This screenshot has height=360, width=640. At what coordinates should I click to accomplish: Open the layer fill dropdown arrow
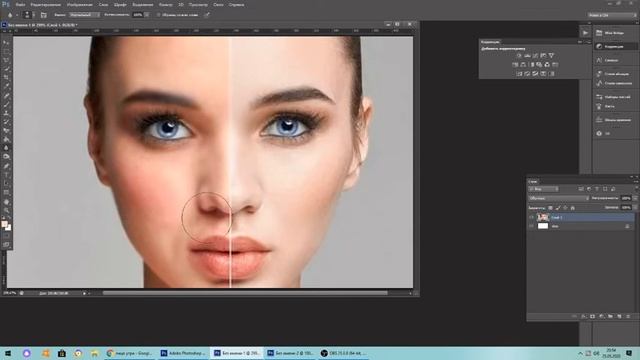pyautogui.click(x=635, y=208)
